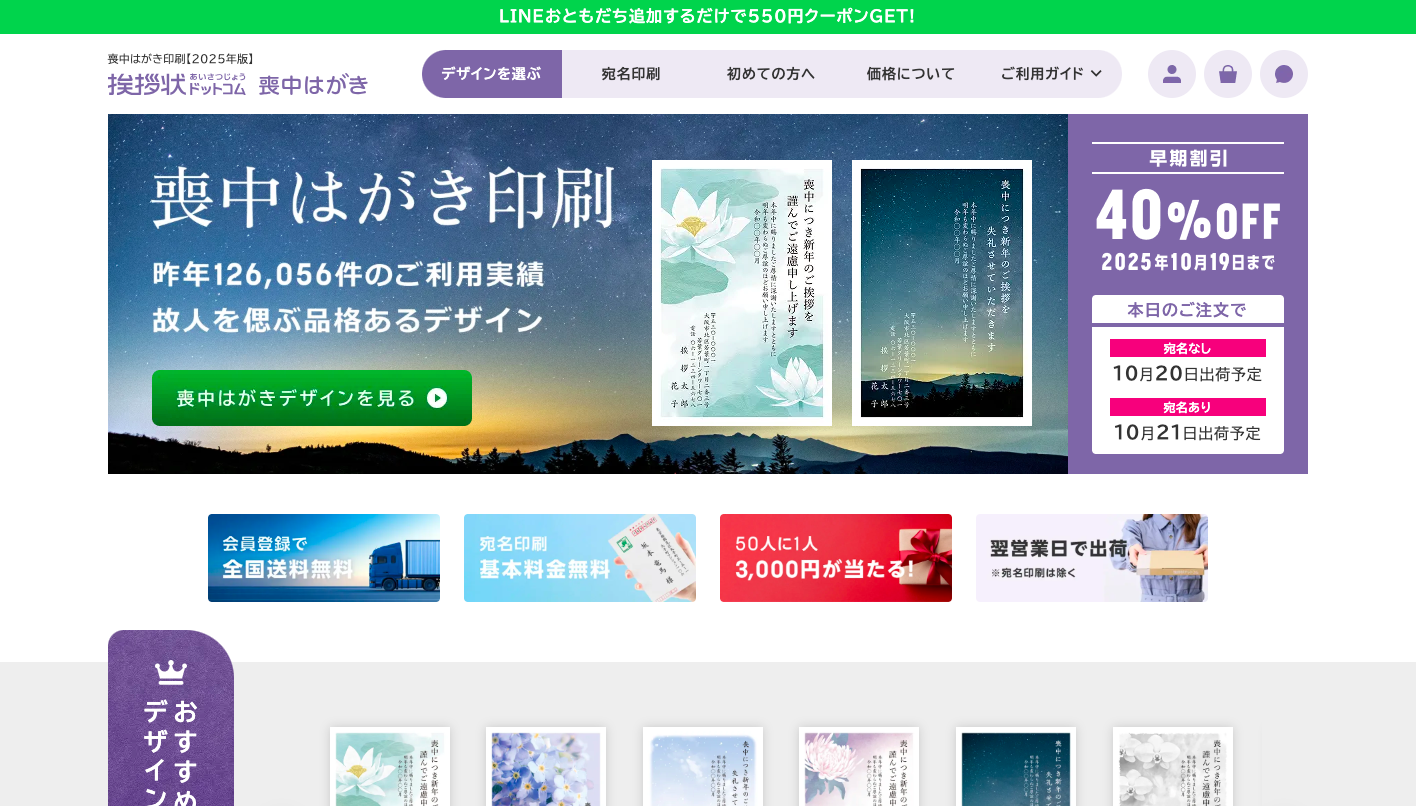Click the 喪中はがきデザインを見る button
Viewport: 1416px width, 806px height.
tap(312, 398)
